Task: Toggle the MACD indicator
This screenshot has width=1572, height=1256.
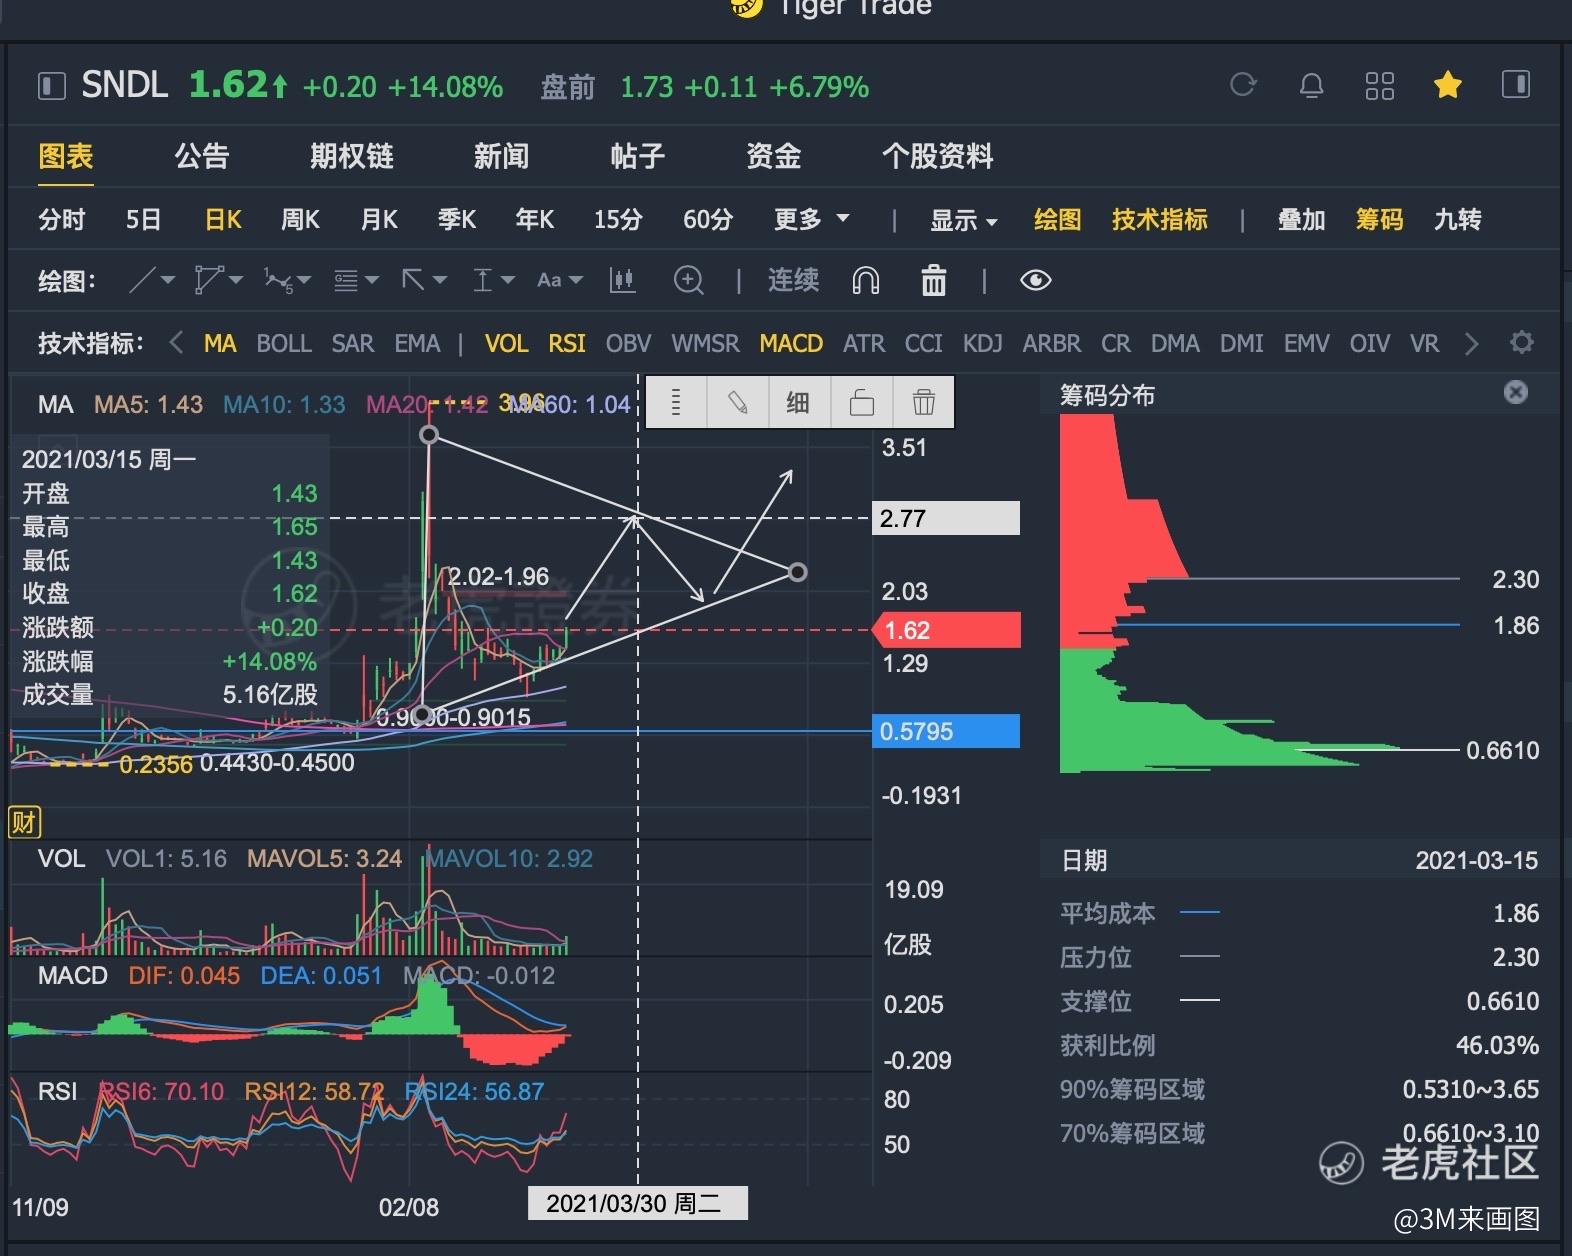Action: [791, 343]
